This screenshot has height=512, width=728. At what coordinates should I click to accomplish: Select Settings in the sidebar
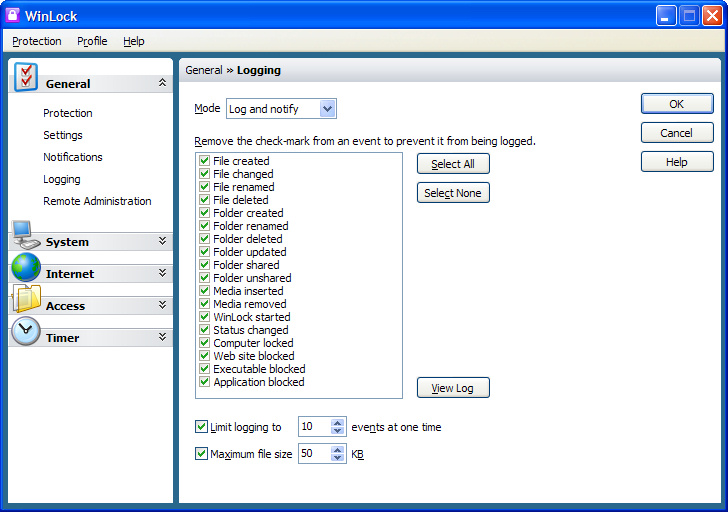[63, 135]
